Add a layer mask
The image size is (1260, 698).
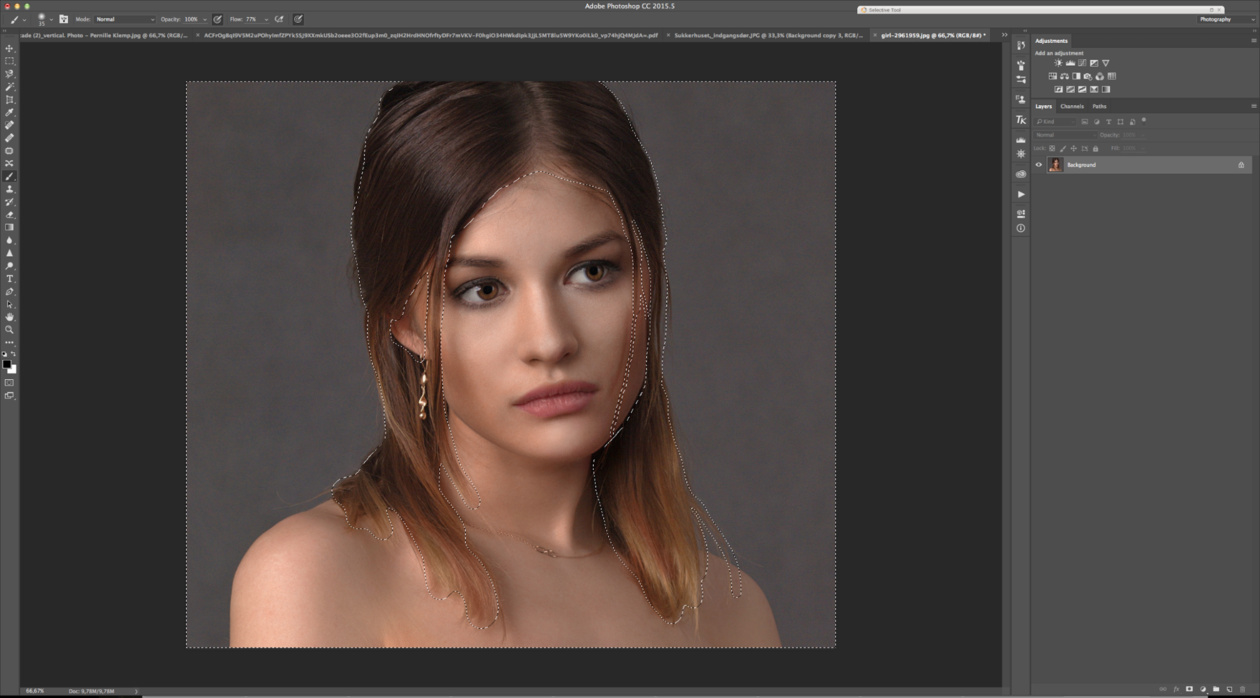[x=1189, y=689]
